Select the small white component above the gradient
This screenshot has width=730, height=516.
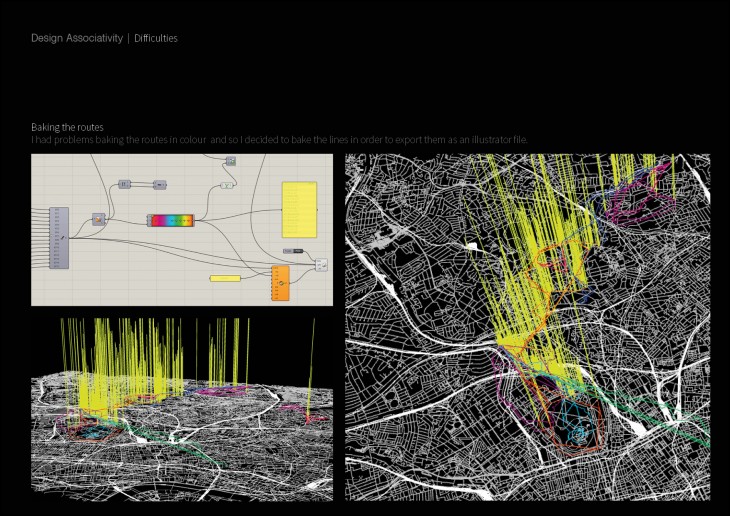click(227, 185)
